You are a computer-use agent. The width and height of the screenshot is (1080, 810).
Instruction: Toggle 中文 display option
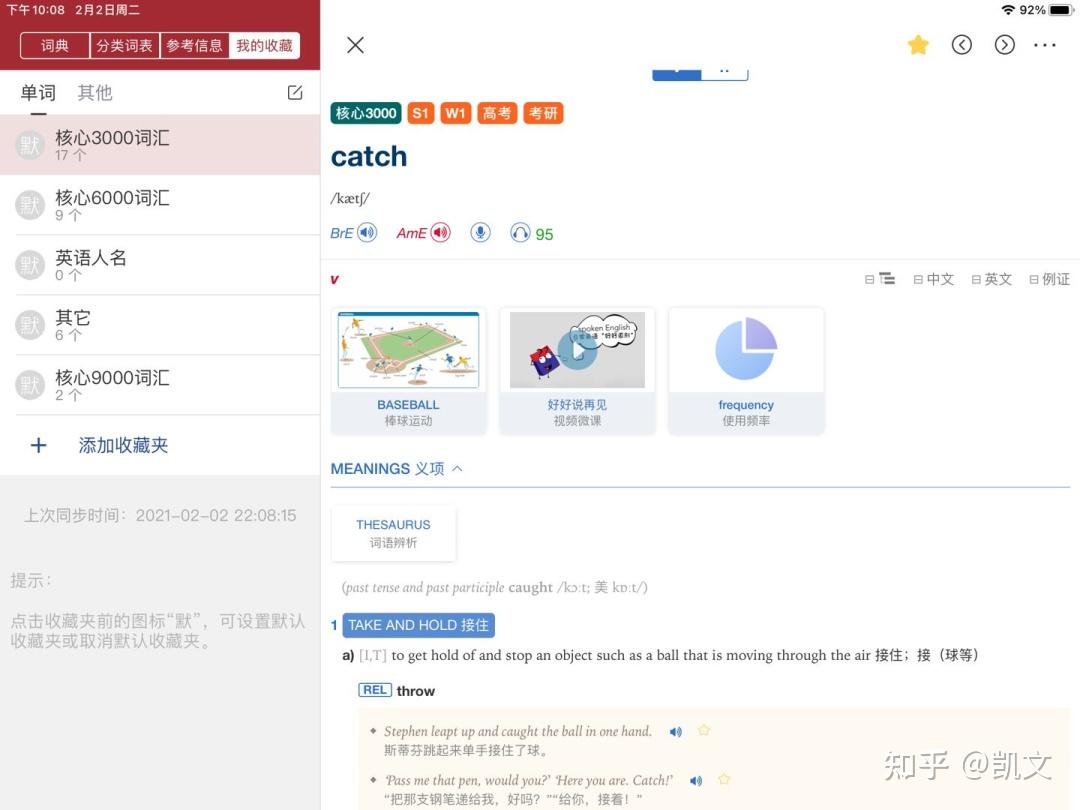click(x=933, y=279)
